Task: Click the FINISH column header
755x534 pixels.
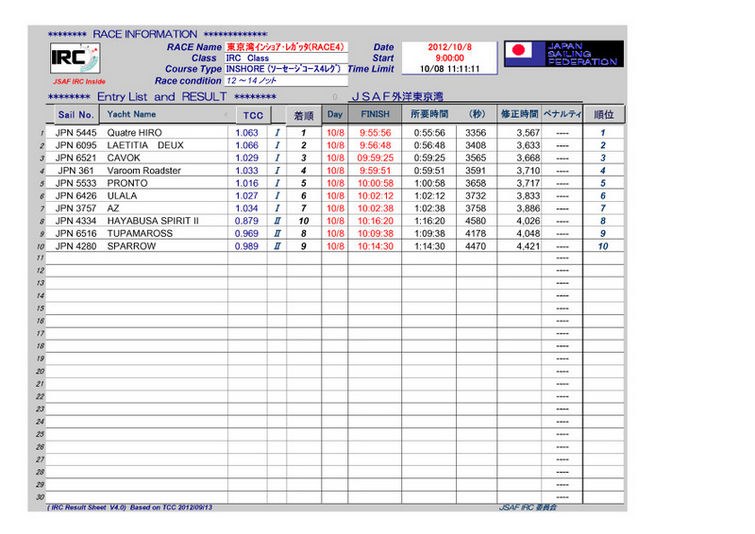Action: [375, 115]
